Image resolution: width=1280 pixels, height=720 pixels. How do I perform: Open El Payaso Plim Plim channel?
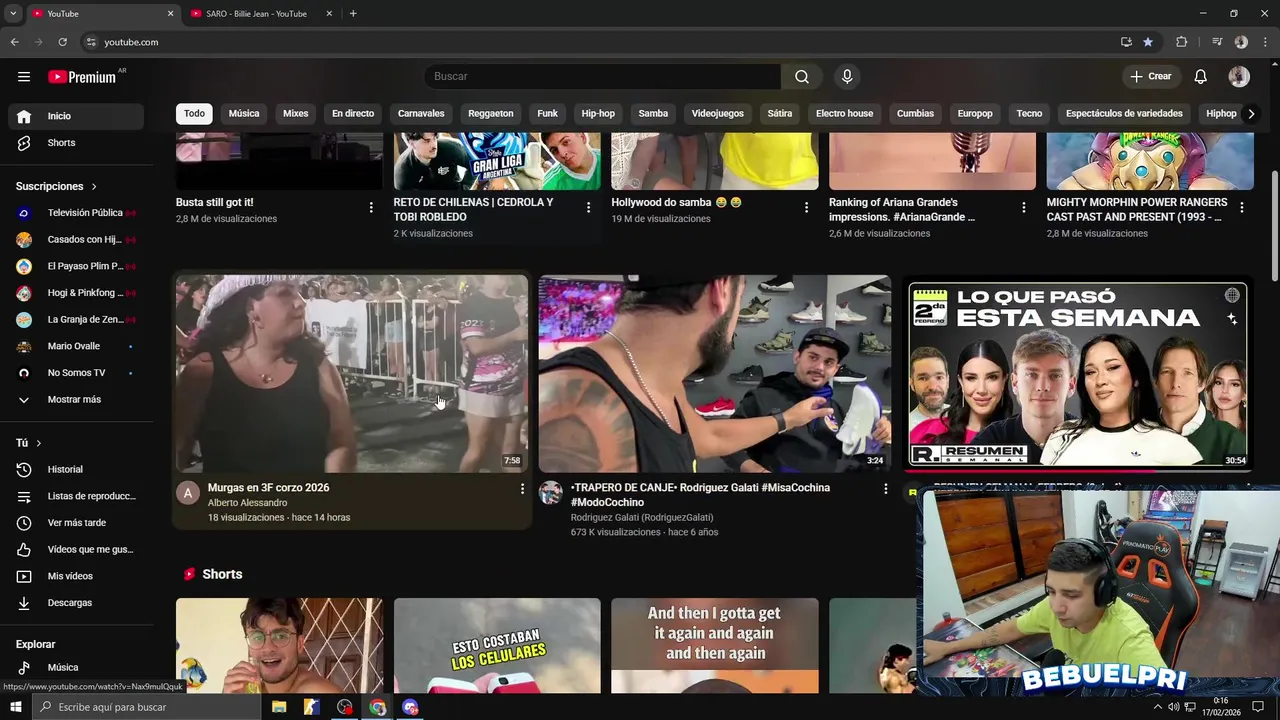(76, 266)
